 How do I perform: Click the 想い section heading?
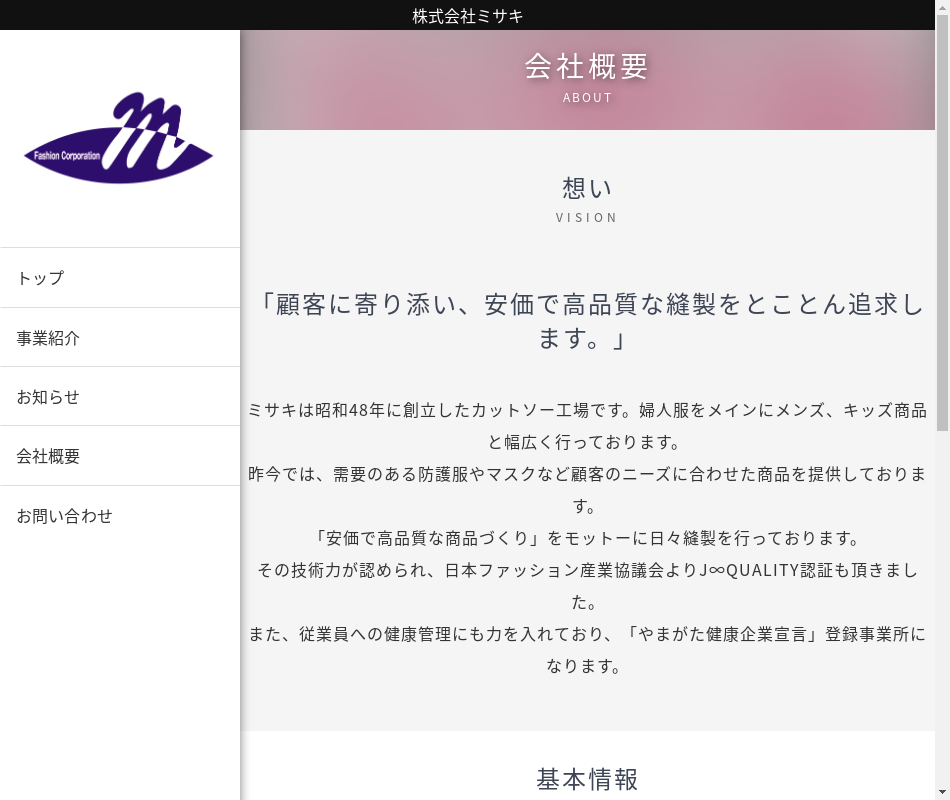point(587,188)
